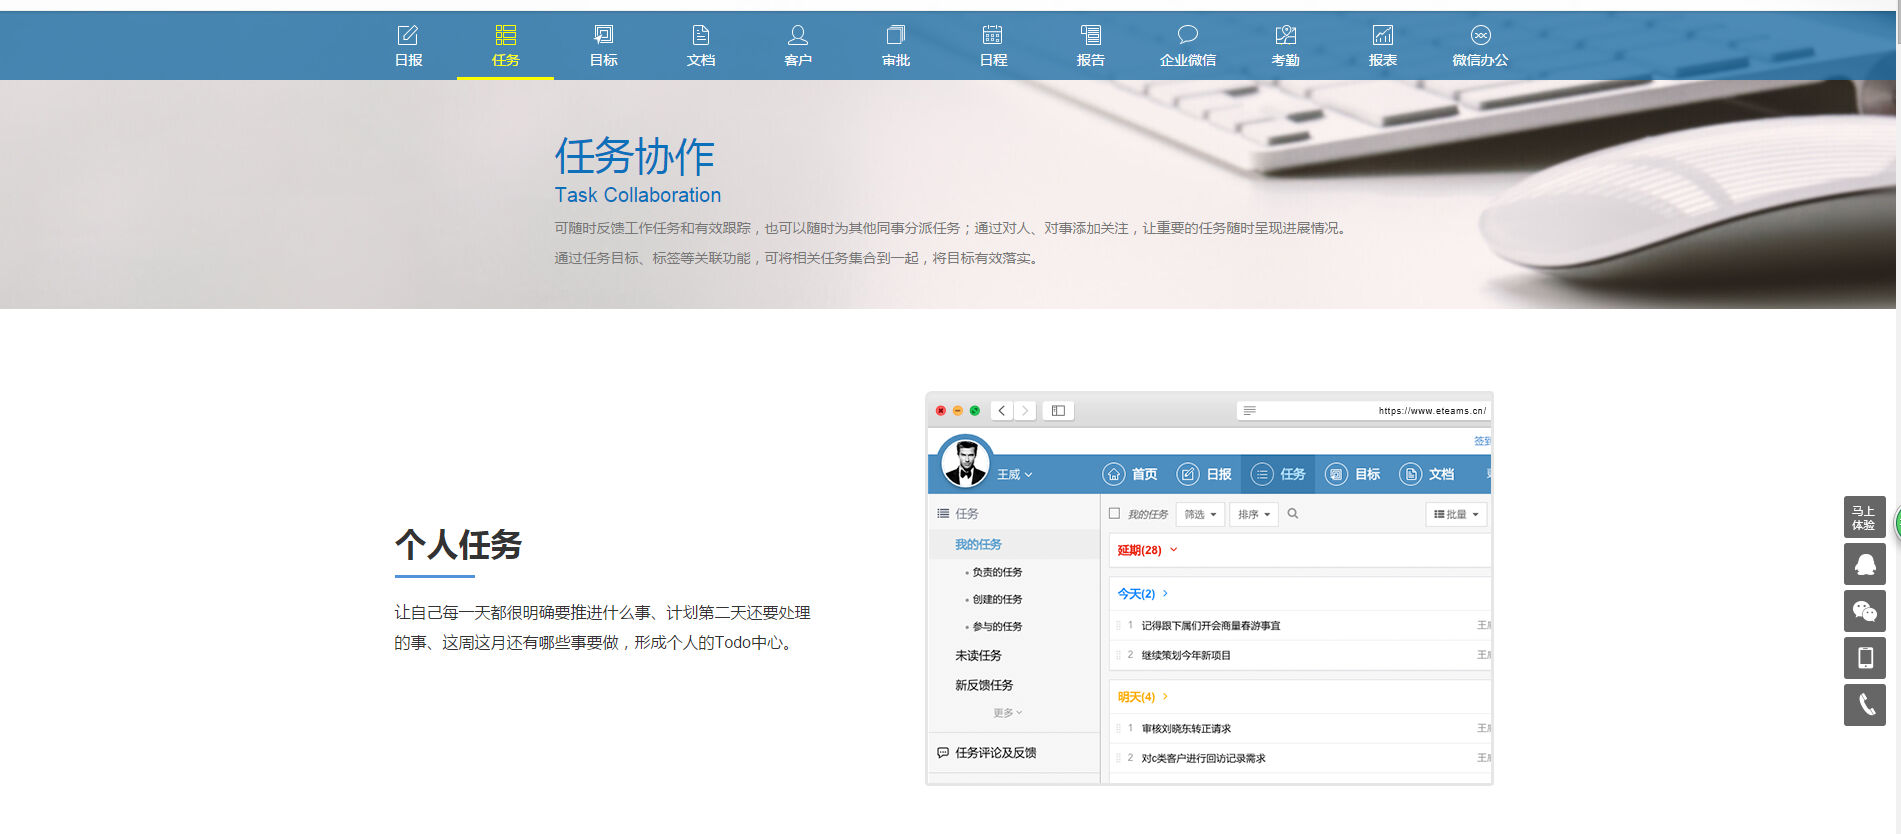The width and height of the screenshot is (1901, 834).
Task: Expand the 延期(28) overdue section
Action: click(x=1147, y=550)
